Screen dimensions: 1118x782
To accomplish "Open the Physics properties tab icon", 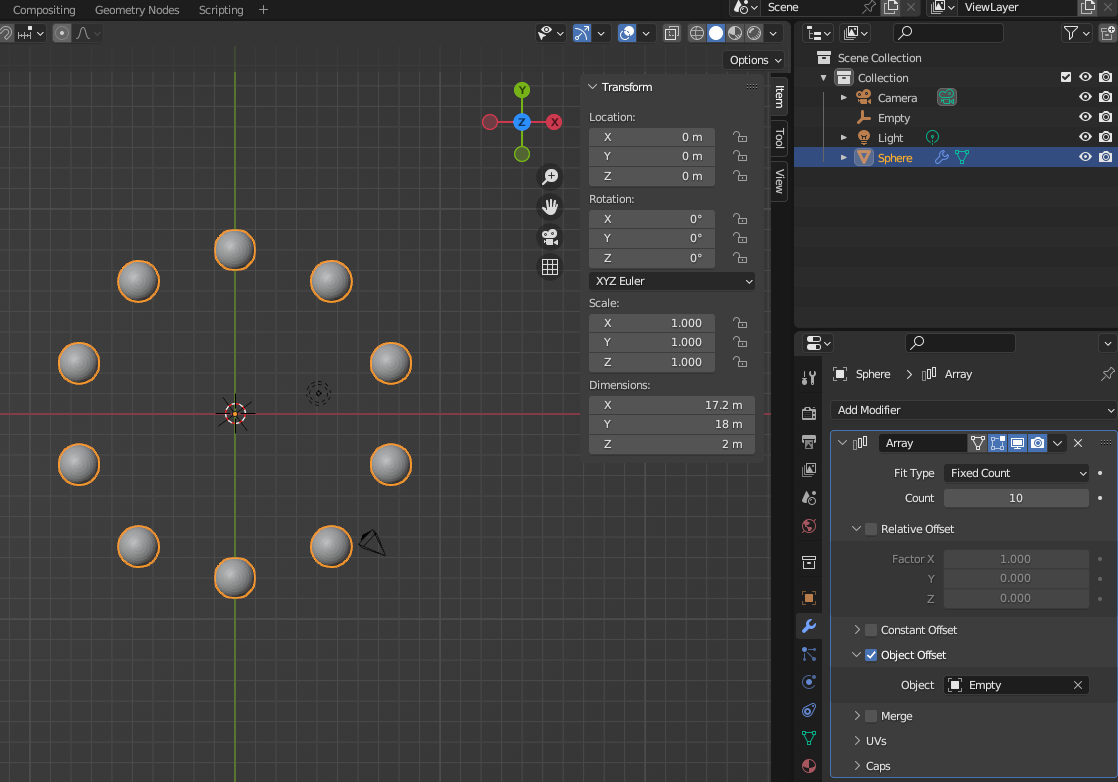I will click(809, 682).
